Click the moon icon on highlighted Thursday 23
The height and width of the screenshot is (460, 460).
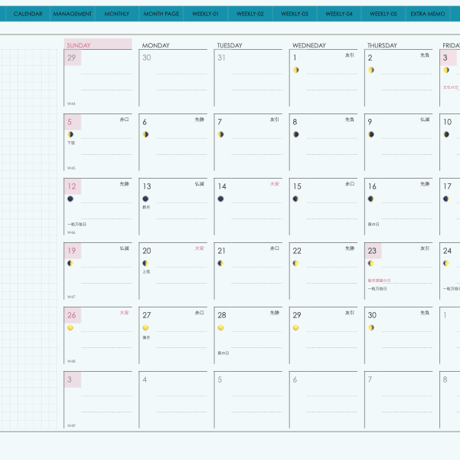coord(371,263)
